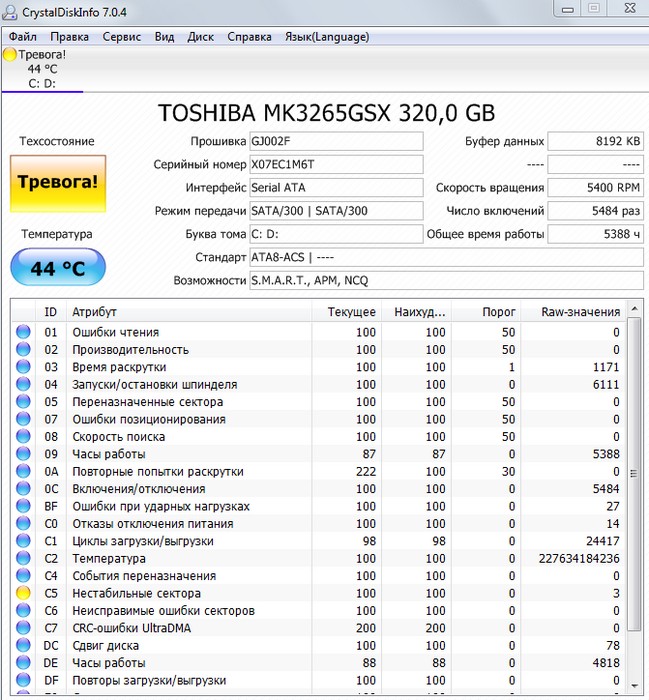Open the Сервис menu

(x=122, y=37)
